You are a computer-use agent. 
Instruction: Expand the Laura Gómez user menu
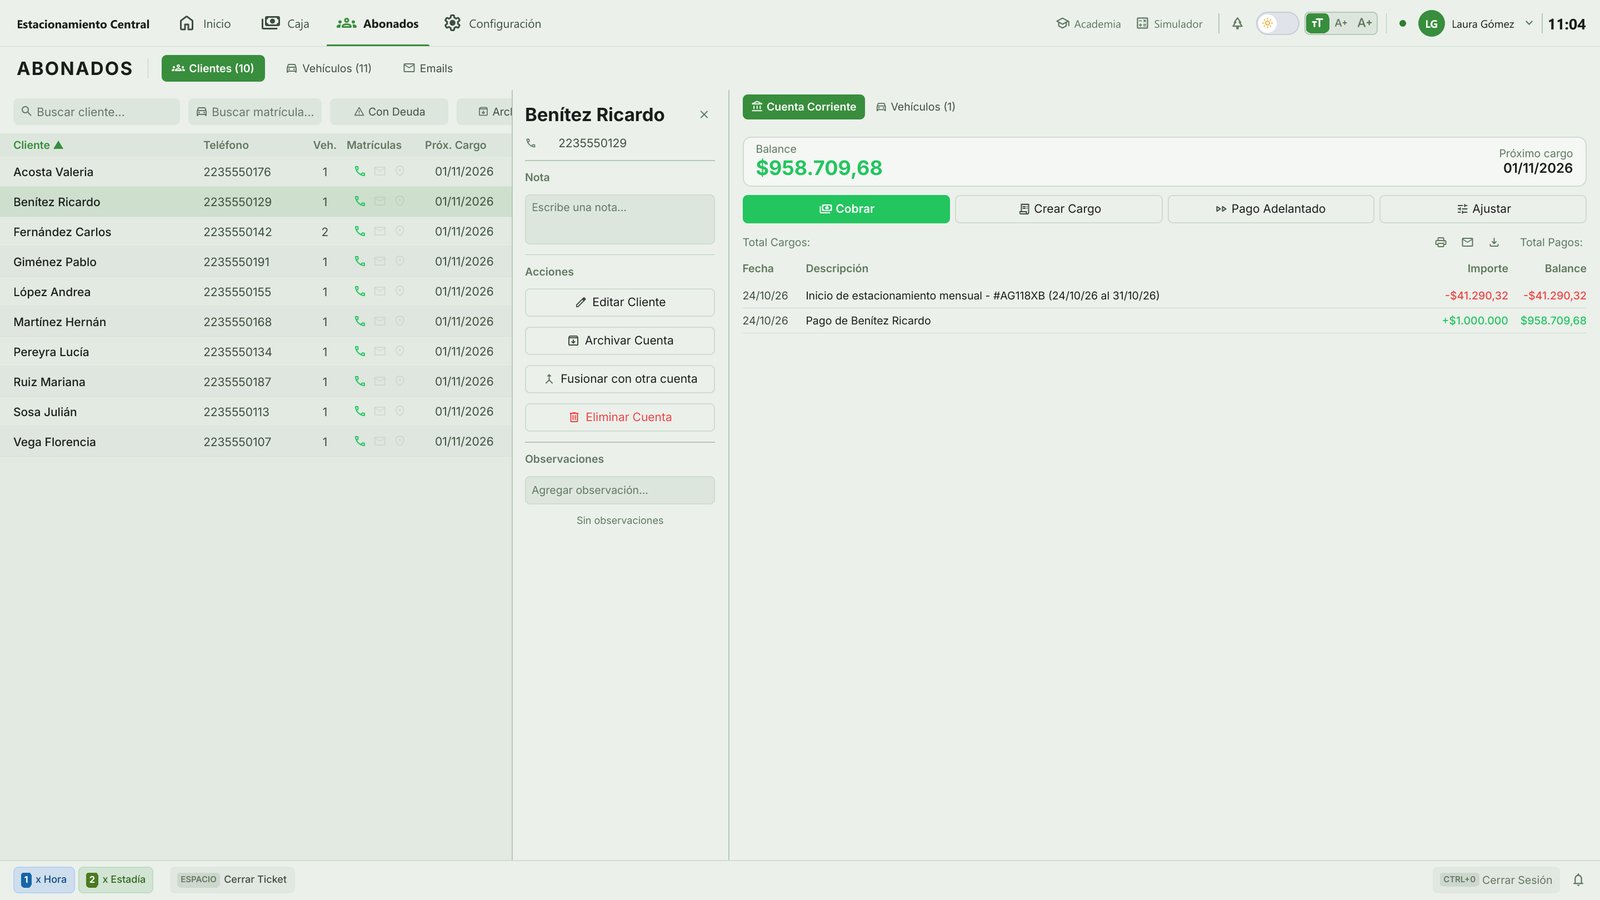(x=1529, y=23)
